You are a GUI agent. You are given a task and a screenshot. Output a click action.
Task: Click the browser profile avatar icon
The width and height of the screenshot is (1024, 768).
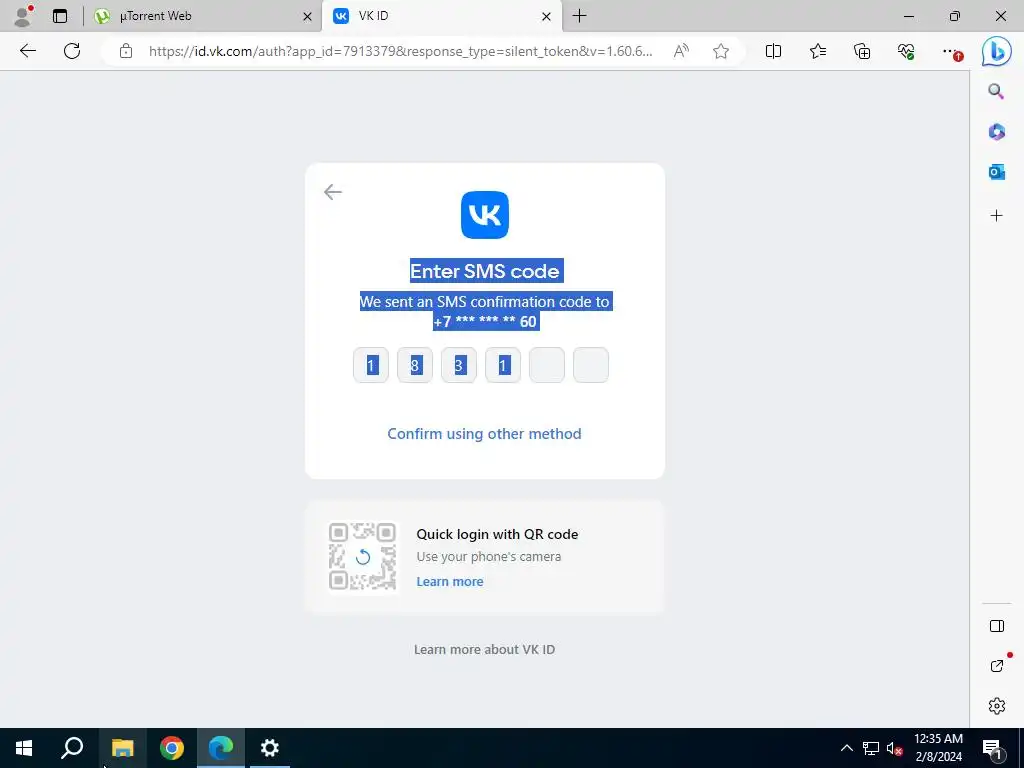pos(24,16)
